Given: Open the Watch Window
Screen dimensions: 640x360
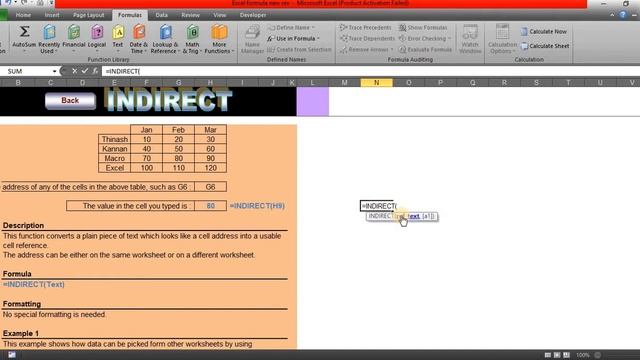Looking at the screenshot, I should [x=470, y=39].
